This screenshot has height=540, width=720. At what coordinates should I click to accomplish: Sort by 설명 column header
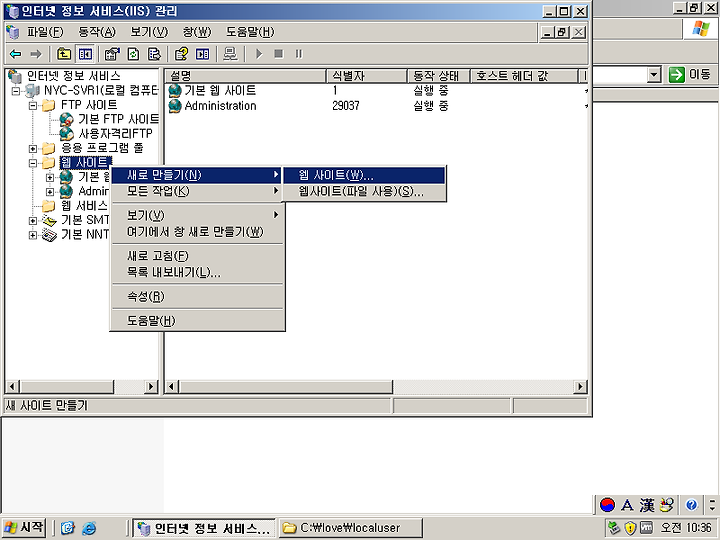246,76
